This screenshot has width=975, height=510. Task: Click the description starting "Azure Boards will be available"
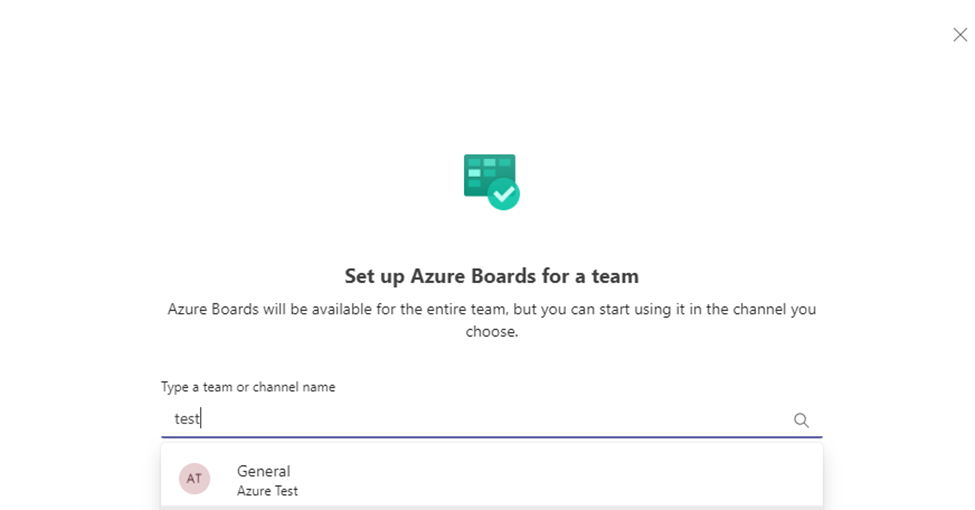click(491, 310)
